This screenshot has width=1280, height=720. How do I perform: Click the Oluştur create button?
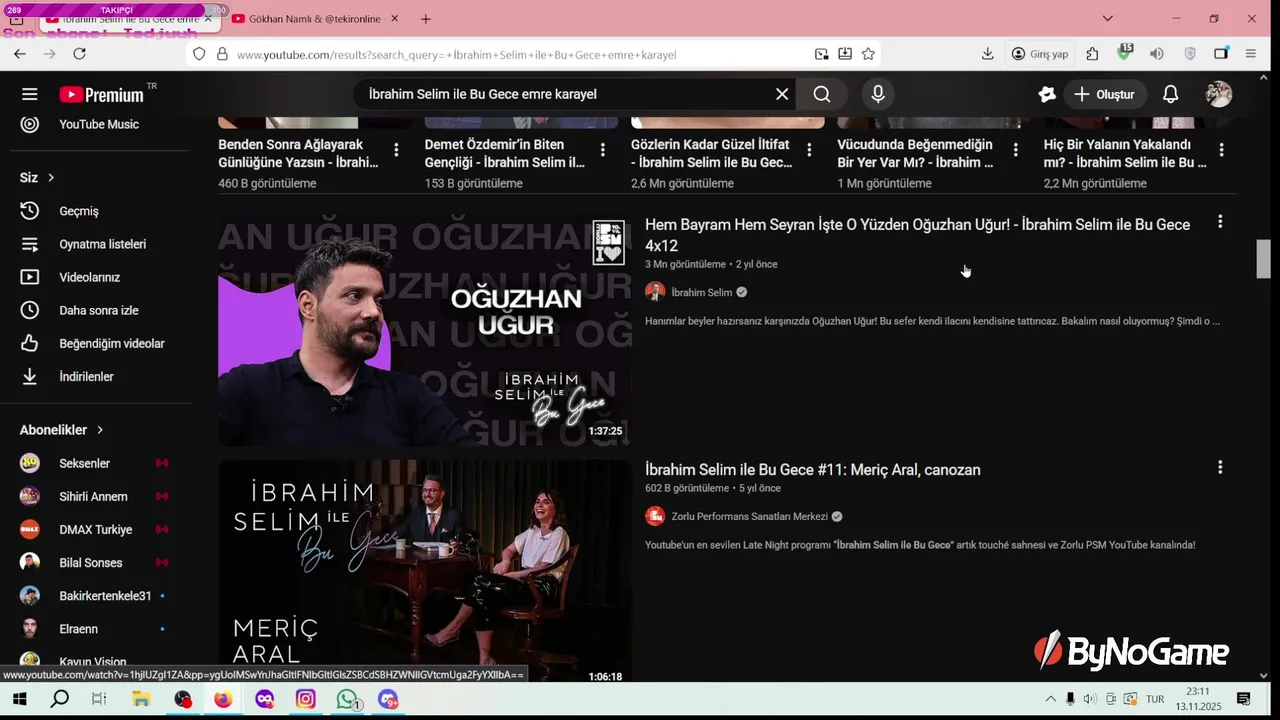pyautogui.click(x=1104, y=94)
